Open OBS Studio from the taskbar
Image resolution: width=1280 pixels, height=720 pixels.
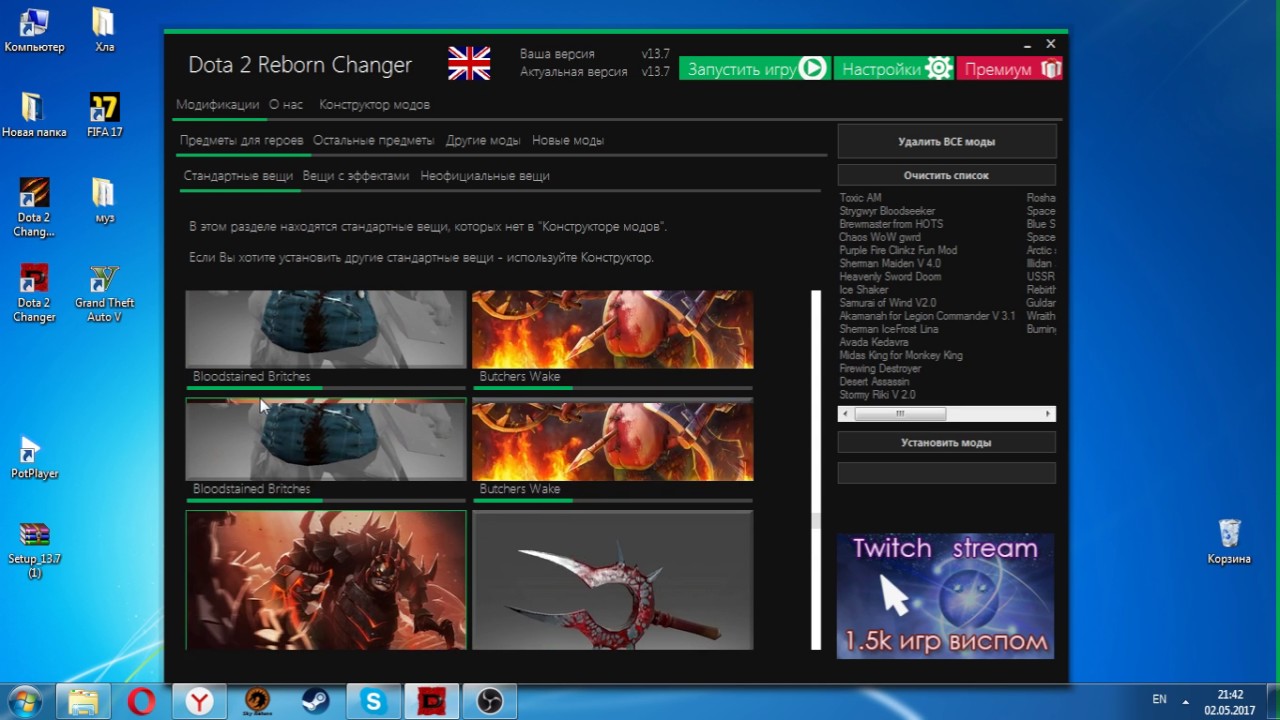tap(490, 701)
